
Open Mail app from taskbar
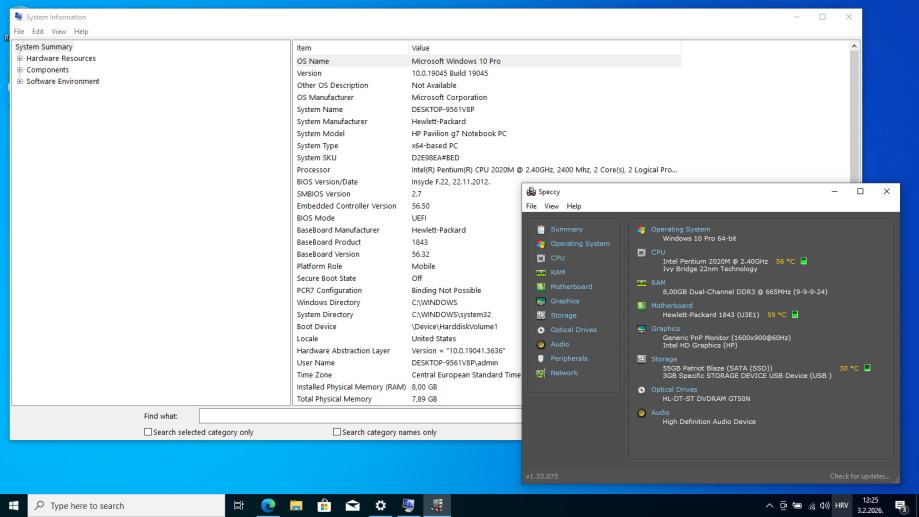[352, 505]
